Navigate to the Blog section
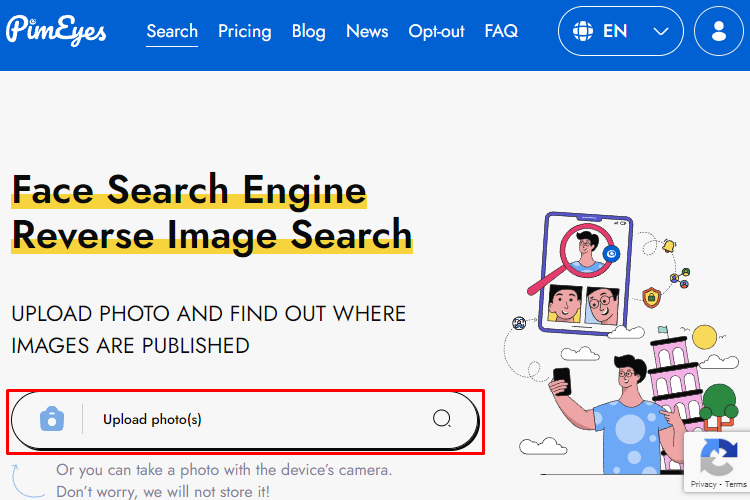Screen dimensions: 750x500 coord(309,31)
